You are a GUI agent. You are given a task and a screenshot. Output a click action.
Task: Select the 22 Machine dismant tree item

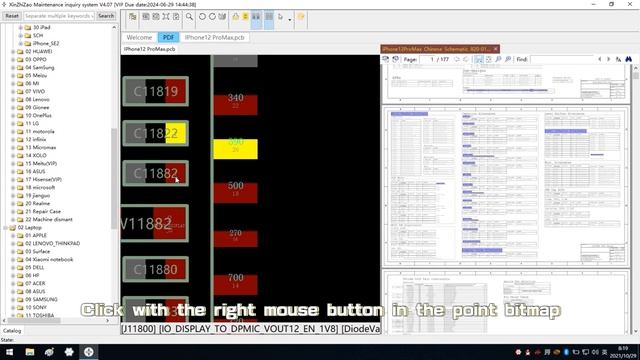(x=49, y=219)
